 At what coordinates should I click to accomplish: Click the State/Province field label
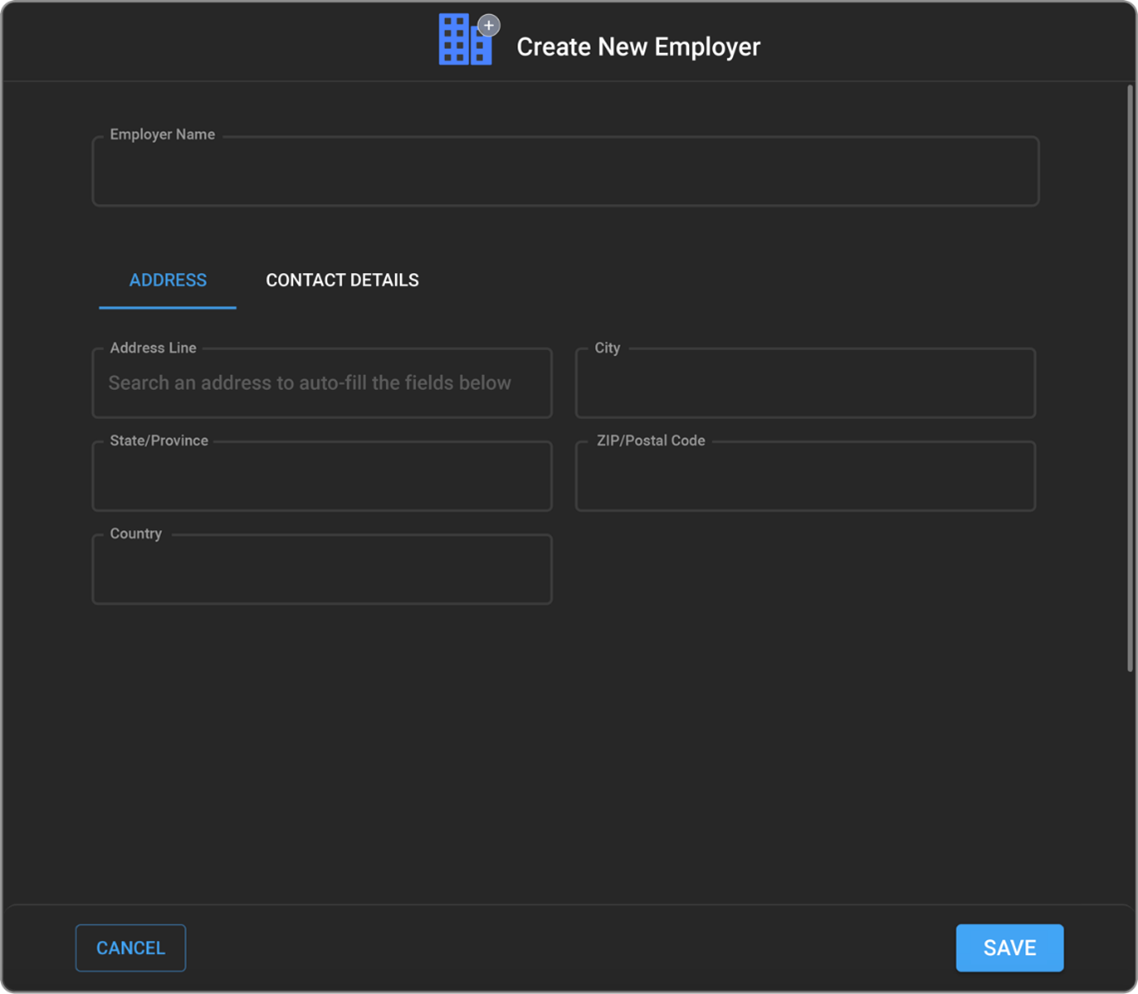pos(159,441)
